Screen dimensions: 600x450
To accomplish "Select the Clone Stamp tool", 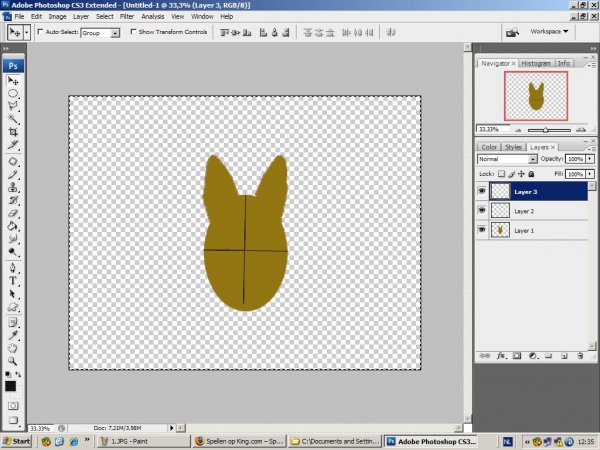I will click(x=13, y=187).
